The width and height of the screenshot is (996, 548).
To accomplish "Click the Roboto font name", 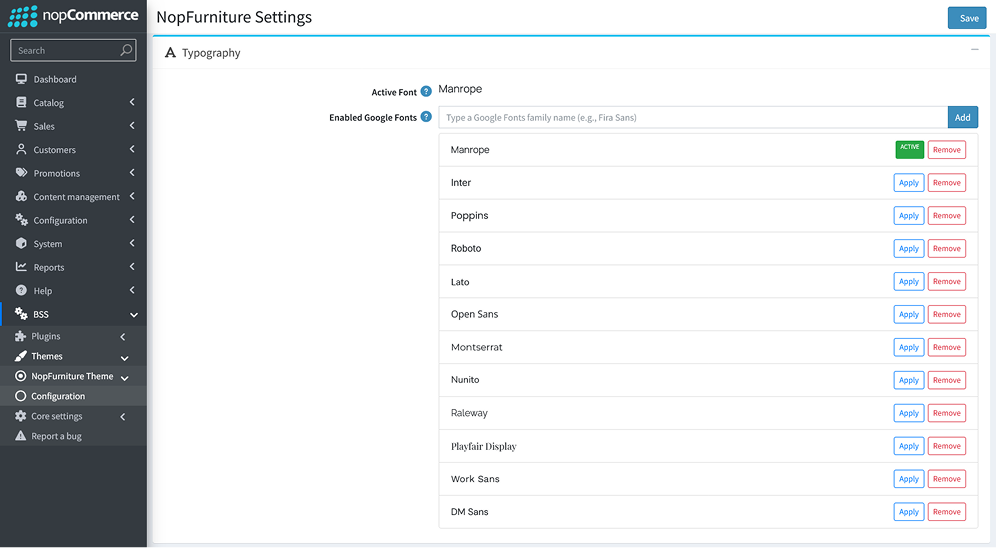I will point(466,248).
